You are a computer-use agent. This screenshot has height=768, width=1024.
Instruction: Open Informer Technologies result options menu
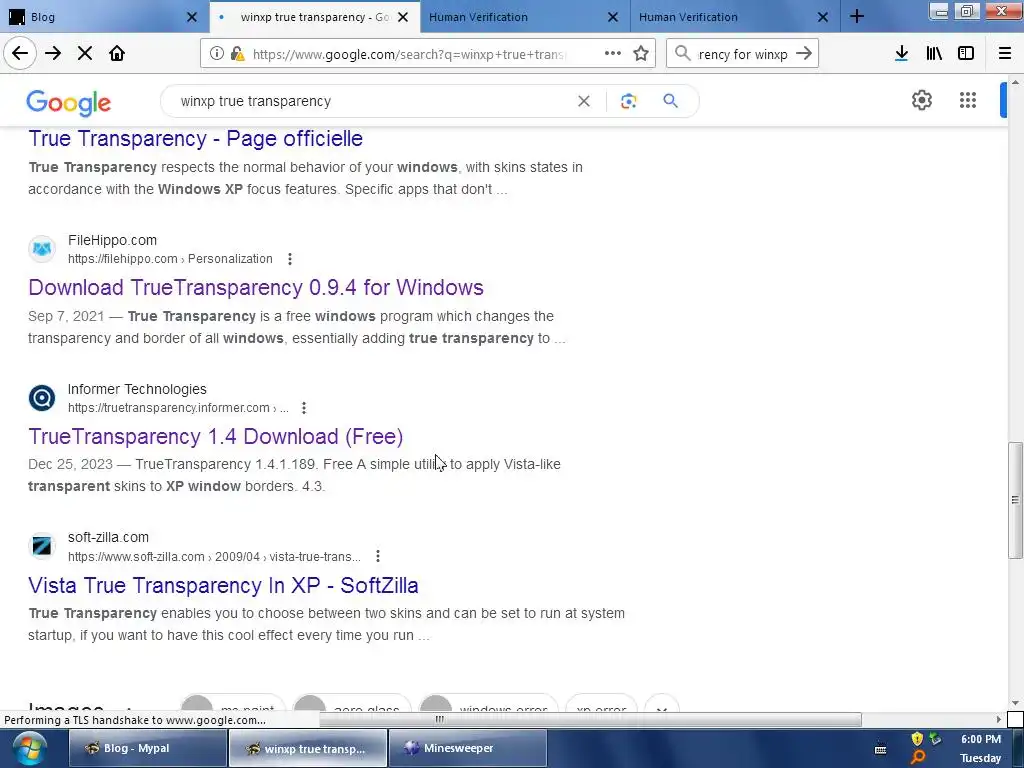pyautogui.click(x=304, y=408)
